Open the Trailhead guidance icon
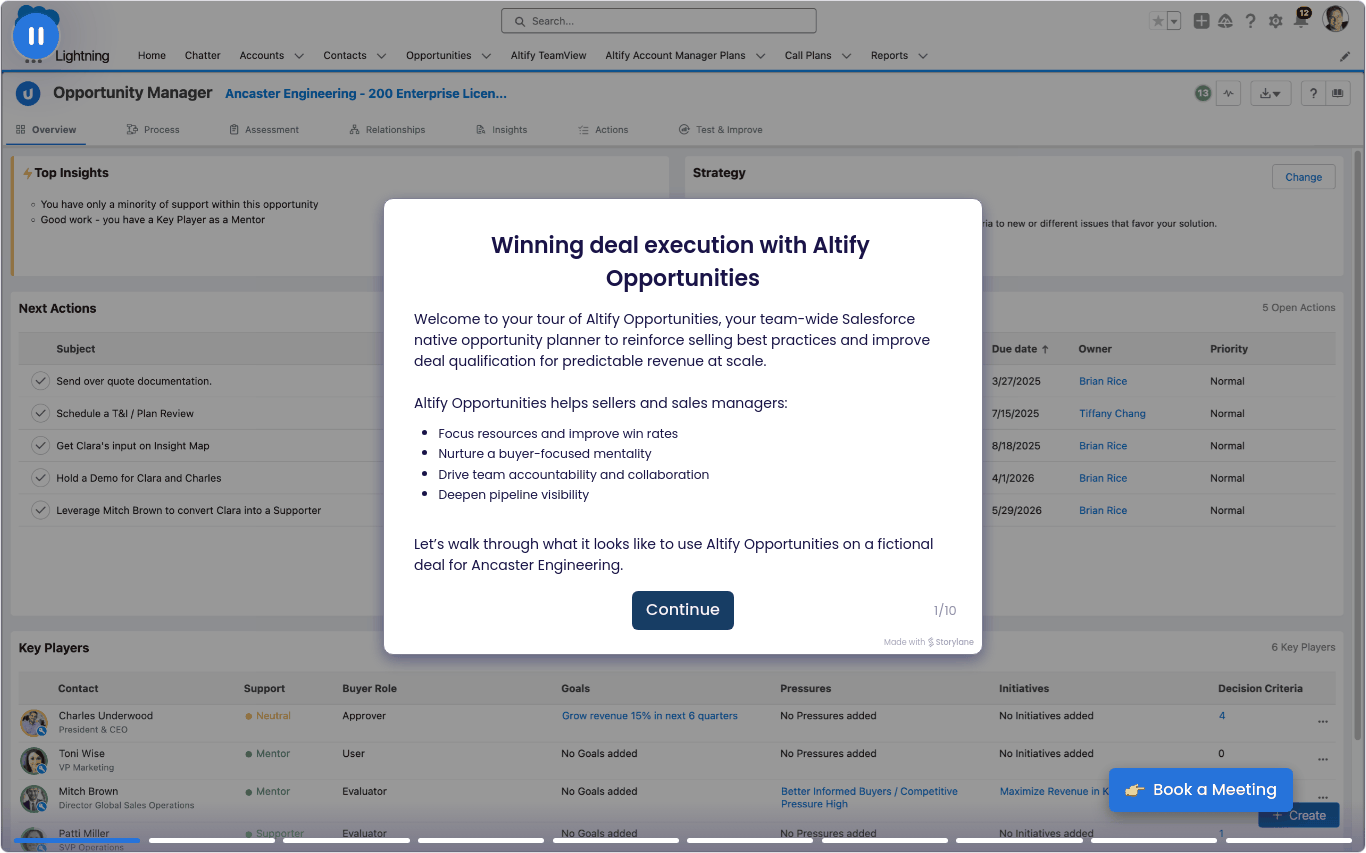Viewport: 1366px width, 853px height. 1225,21
